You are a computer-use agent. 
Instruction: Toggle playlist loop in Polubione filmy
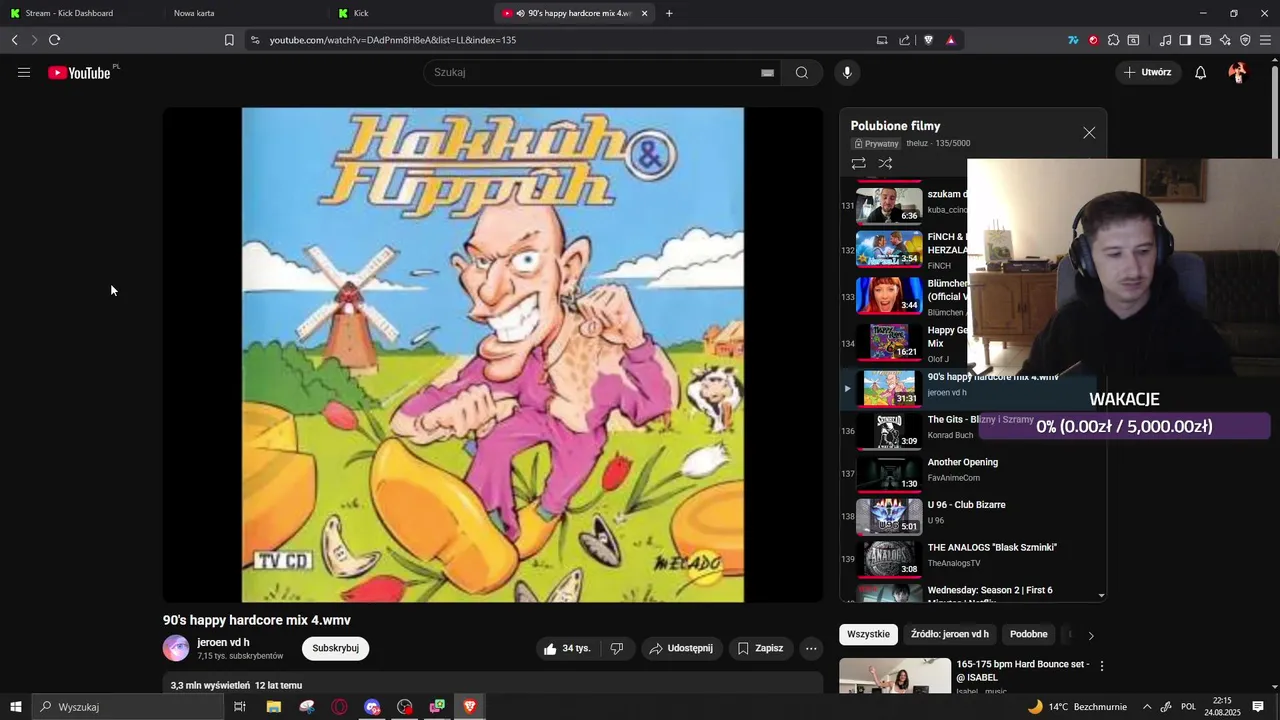click(x=858, y=163)
